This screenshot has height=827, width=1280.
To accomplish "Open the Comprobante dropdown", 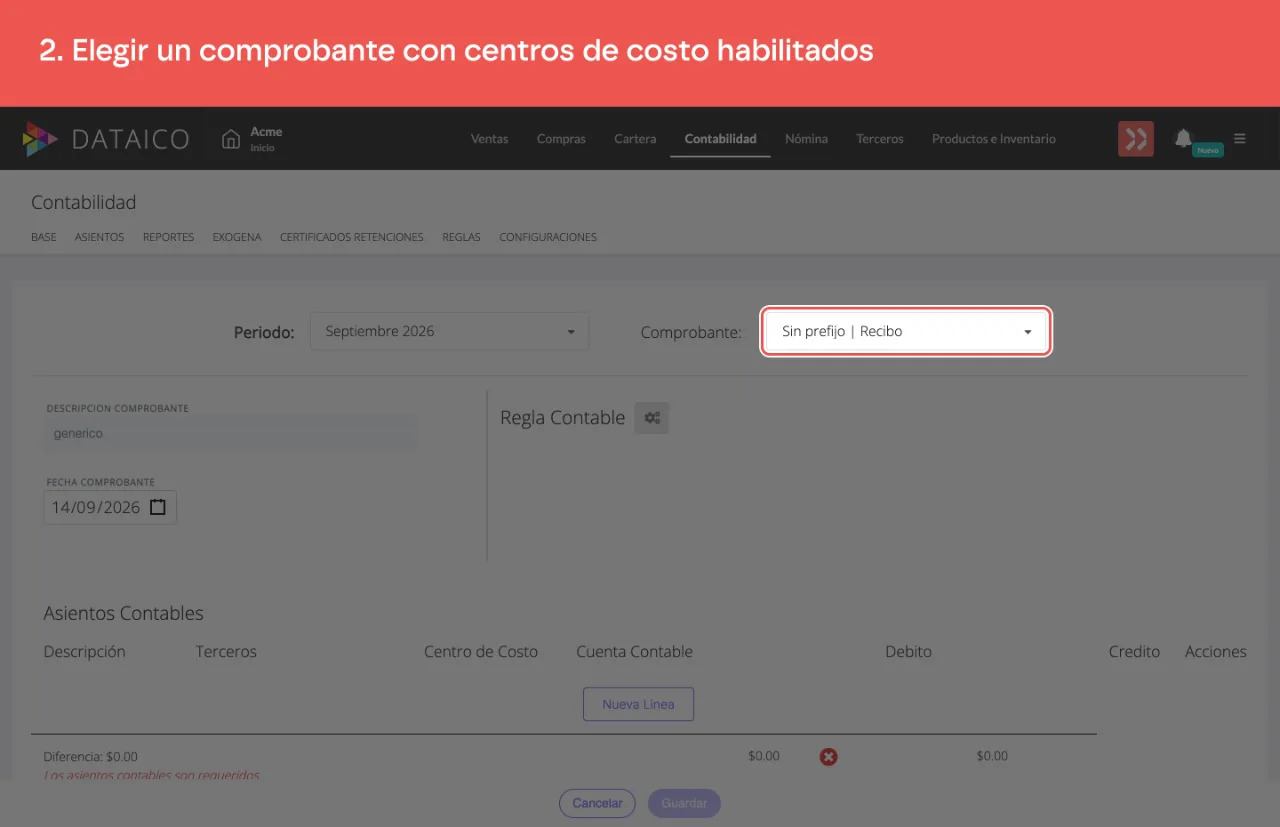I will pyautogui.click(x=906, y=331).
